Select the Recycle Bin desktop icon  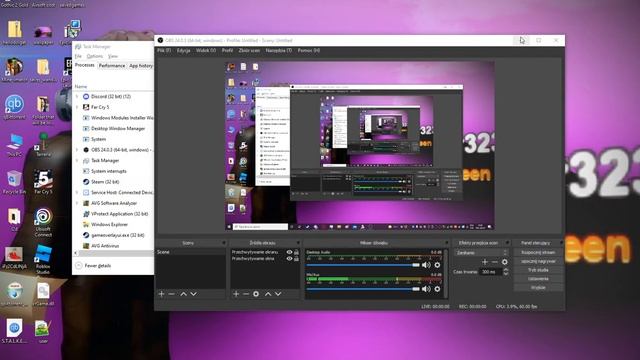[14, 182]
